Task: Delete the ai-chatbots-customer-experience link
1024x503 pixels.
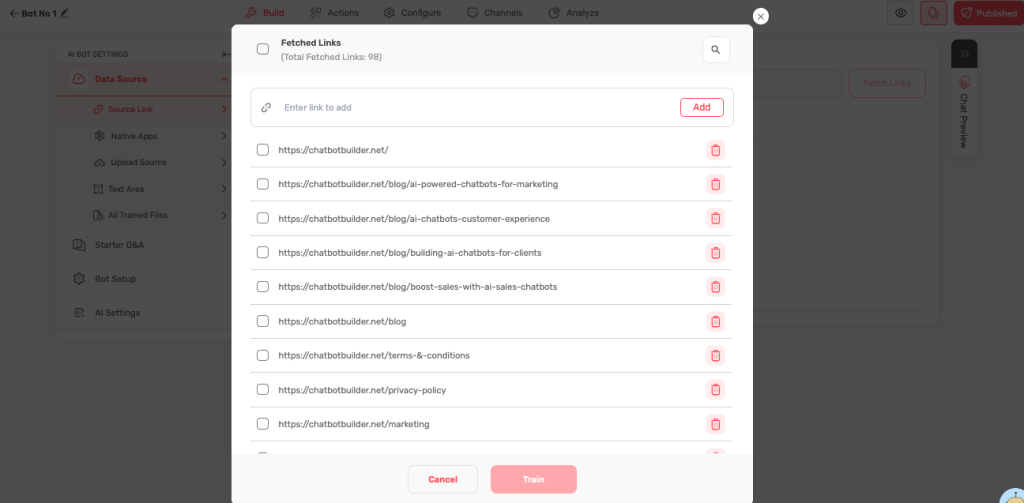Action: click(x=716, y=218)
